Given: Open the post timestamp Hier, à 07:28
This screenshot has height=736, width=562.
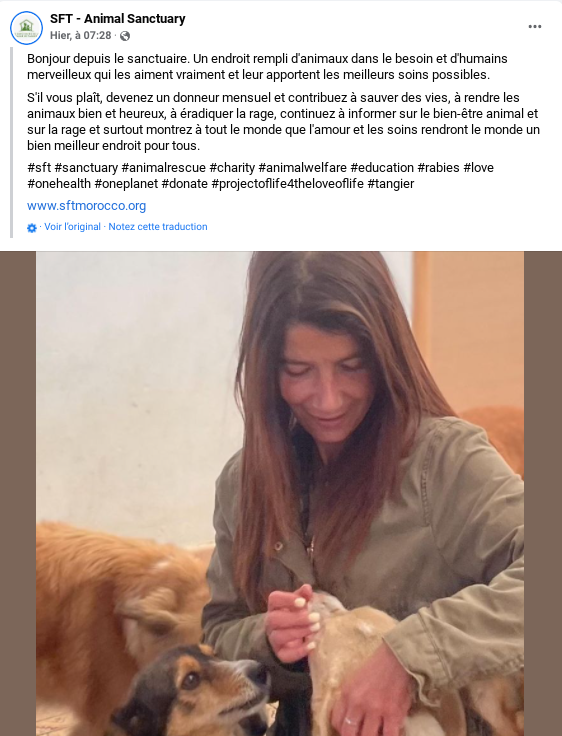Looking at the screenshot, I should [81, 36].
